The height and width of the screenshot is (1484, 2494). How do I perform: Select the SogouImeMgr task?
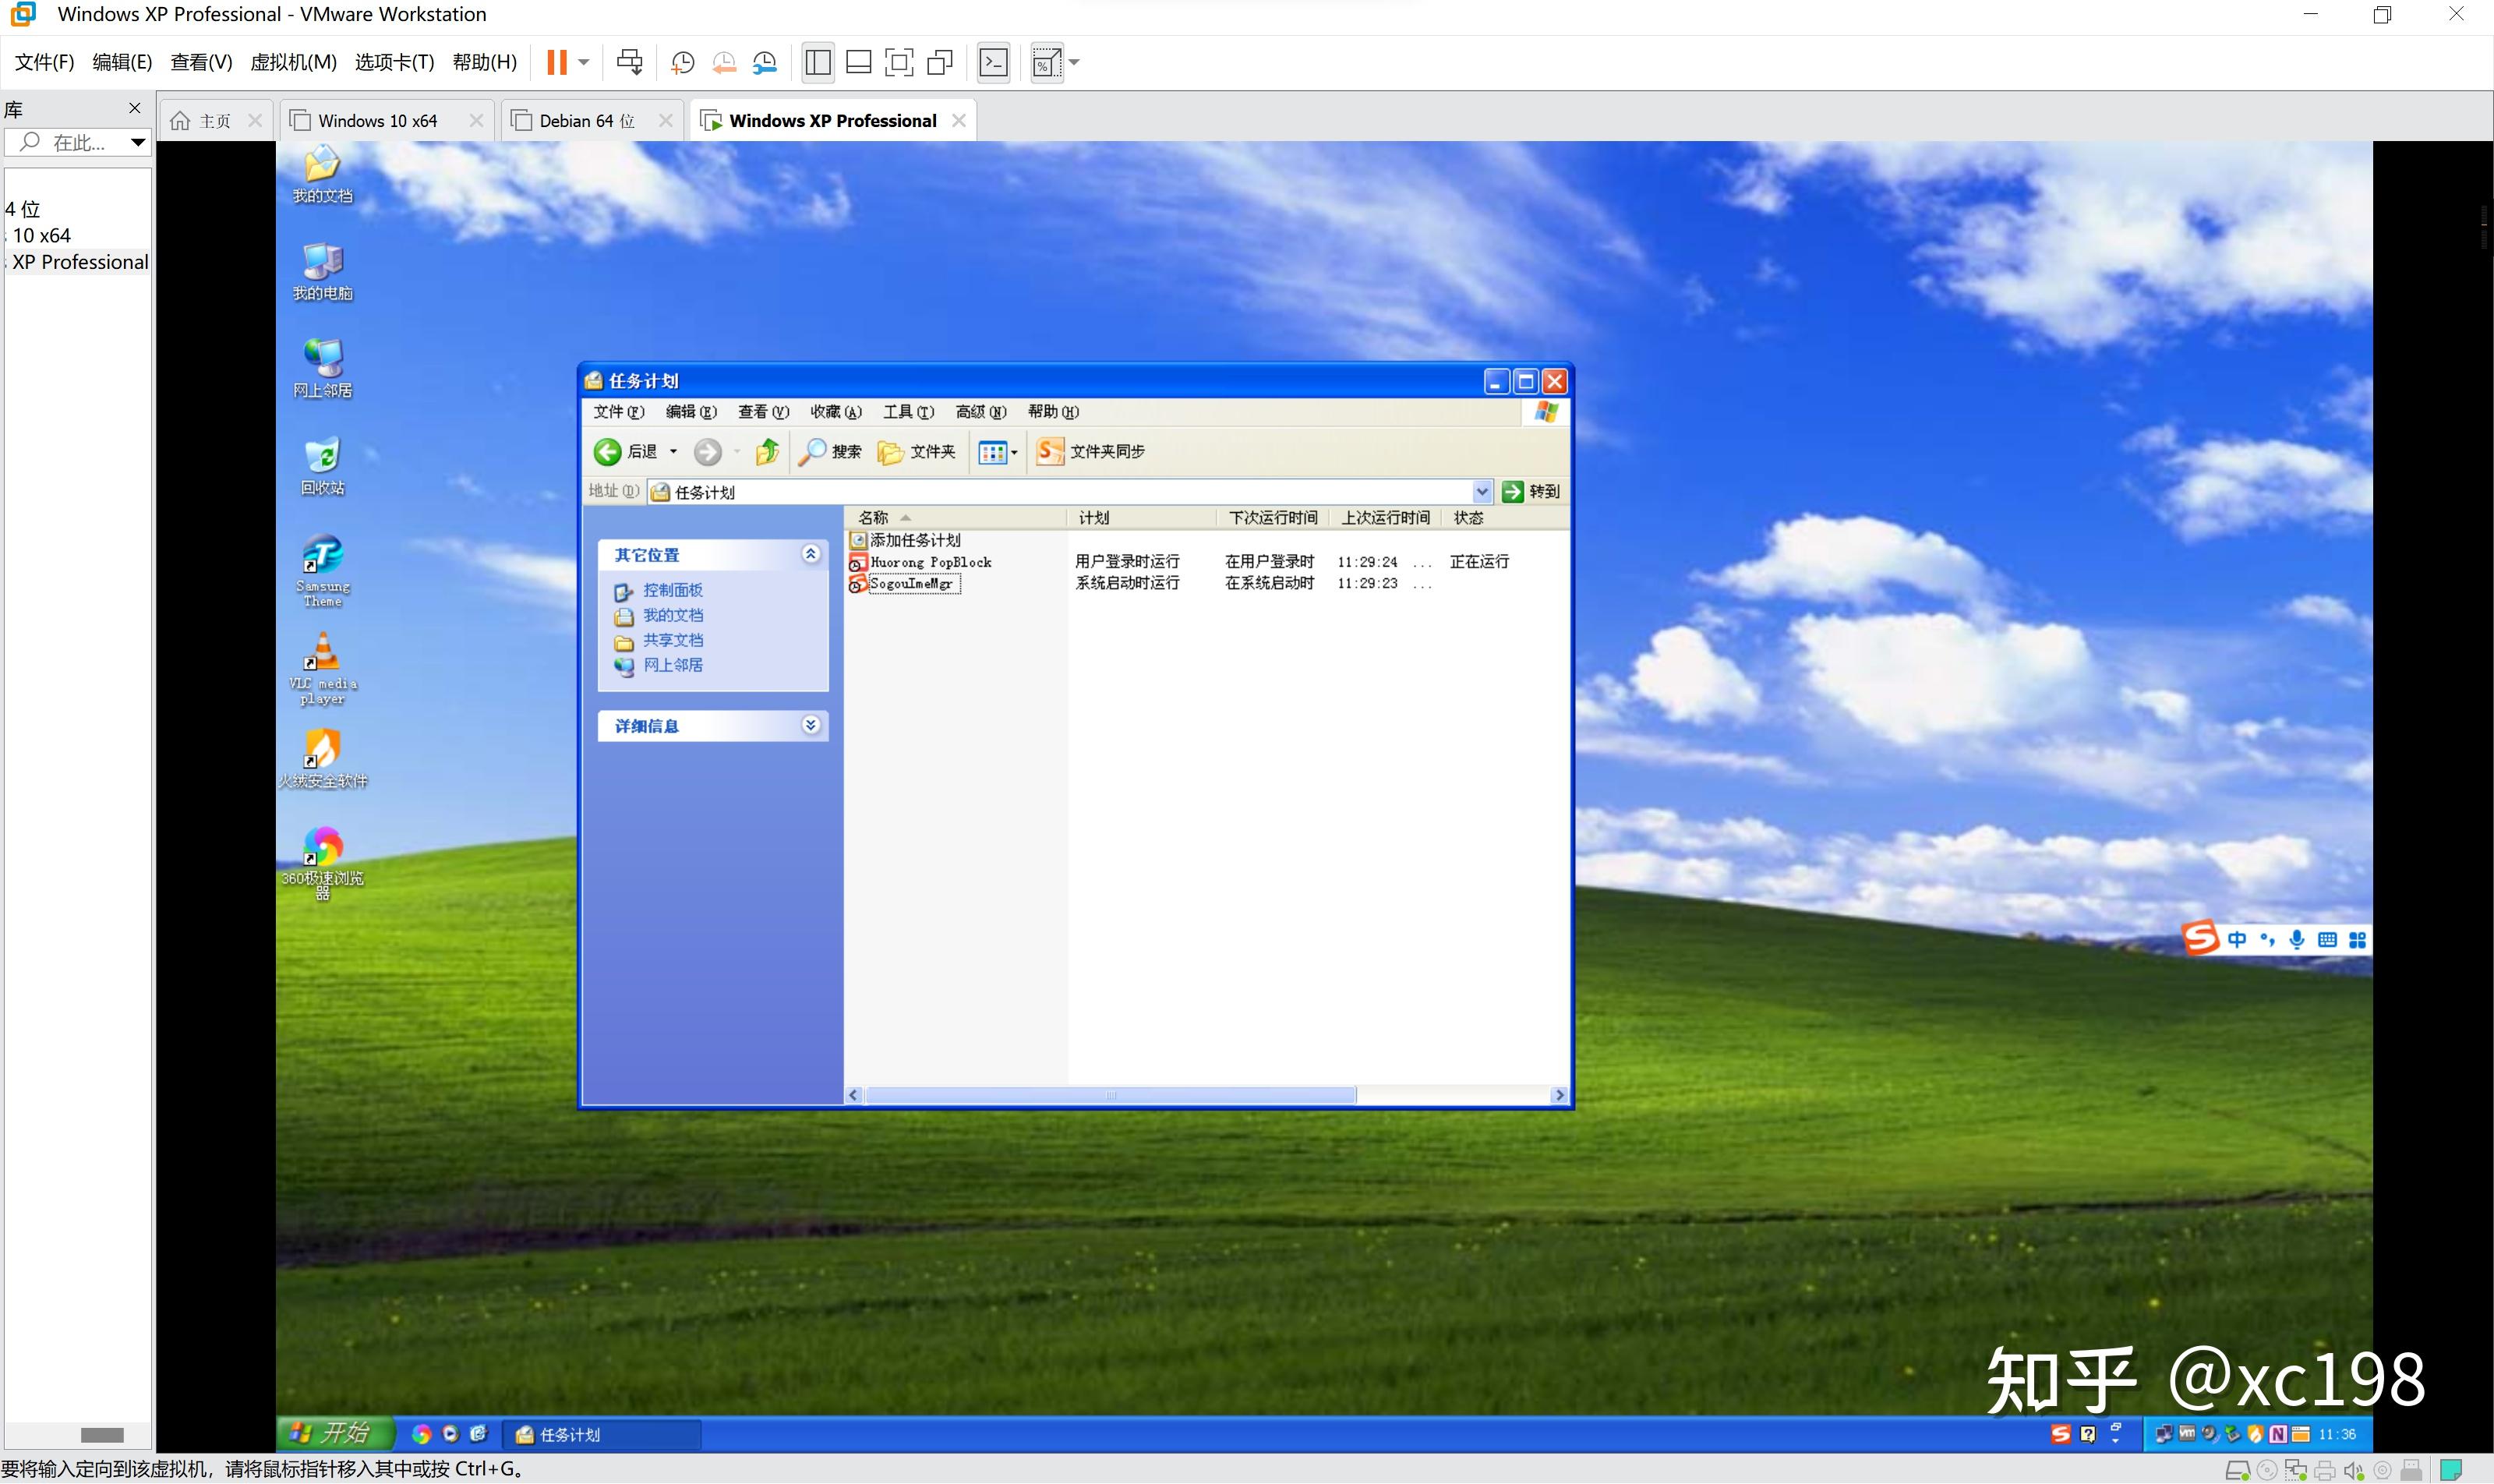point(904,584)
